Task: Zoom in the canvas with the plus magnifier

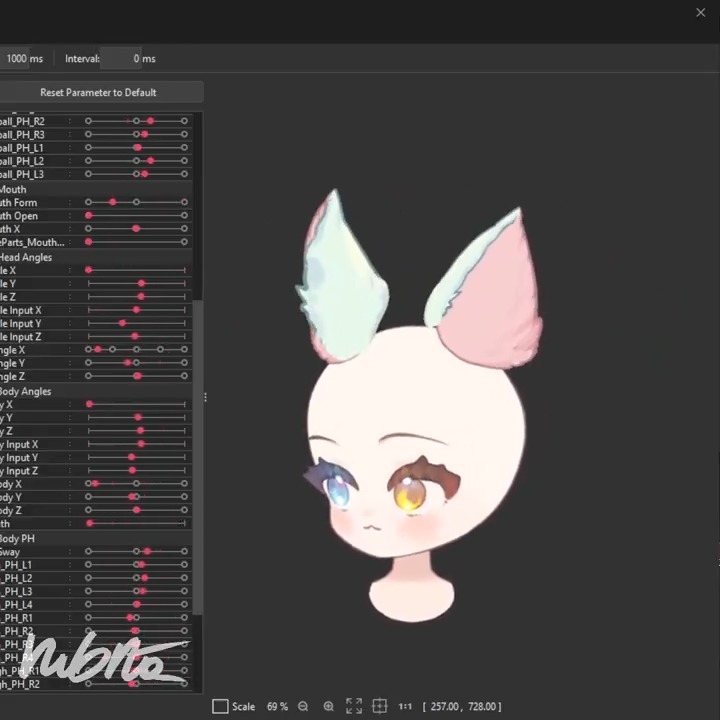Action: (329, 706)
